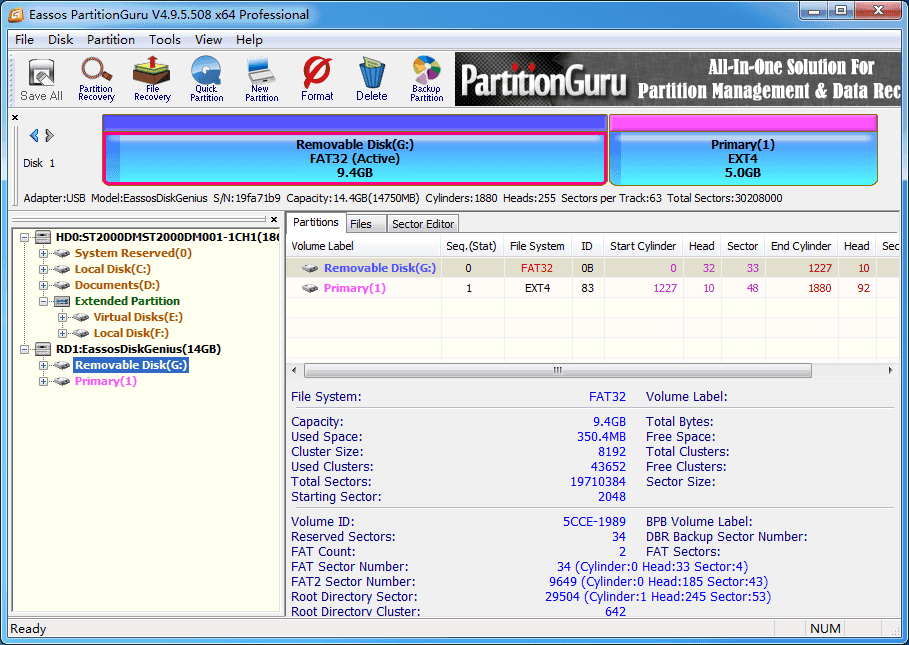Switch to the Files tab
This screenshot has width=909, height=645.
[360, 224]
